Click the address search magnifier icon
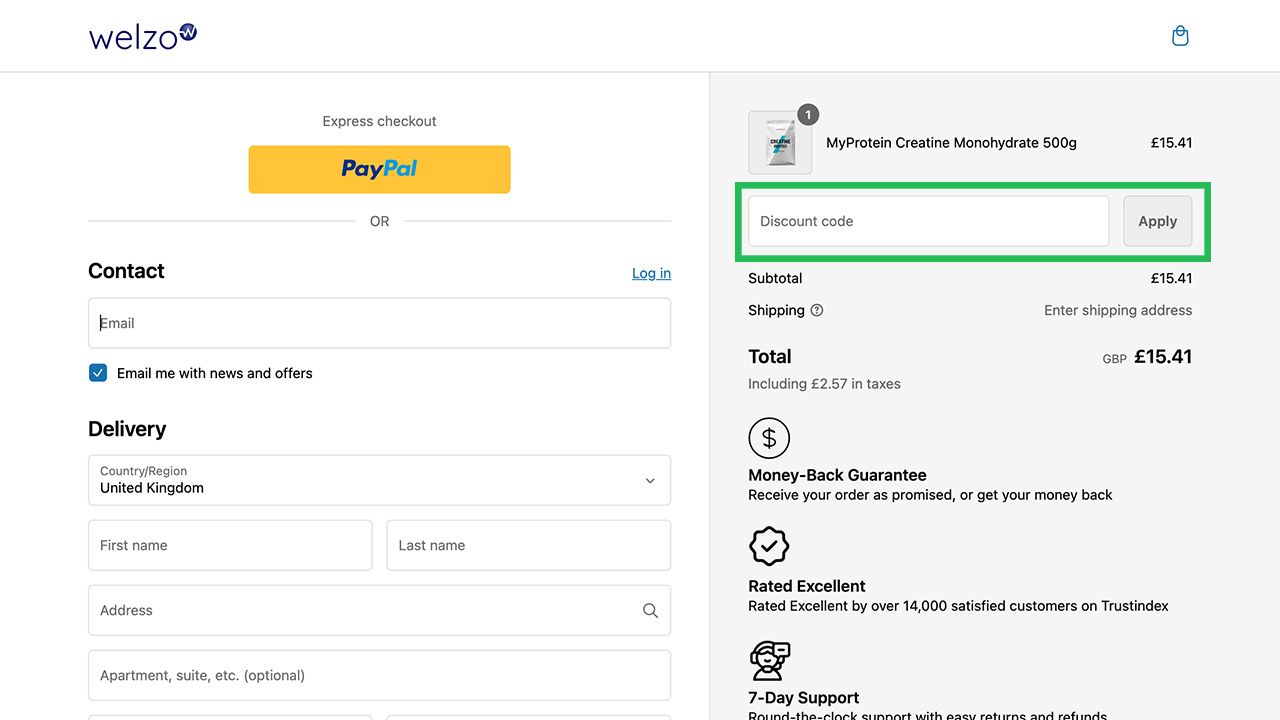 [x=650, y=610]
